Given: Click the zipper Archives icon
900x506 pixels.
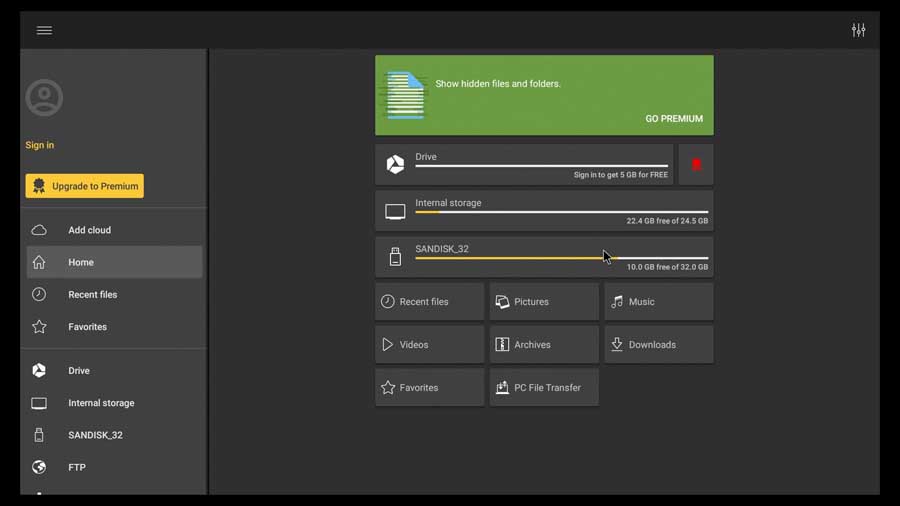Looking at the screenshot, I should coord(502,345).
